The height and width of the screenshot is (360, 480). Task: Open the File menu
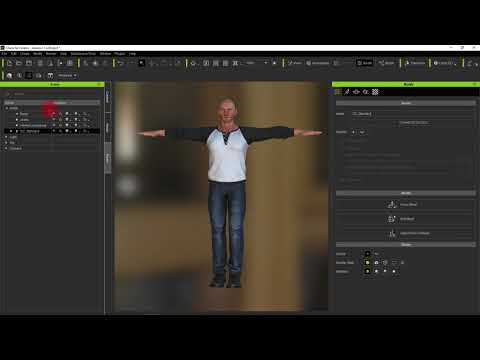(x=4, y=54)
